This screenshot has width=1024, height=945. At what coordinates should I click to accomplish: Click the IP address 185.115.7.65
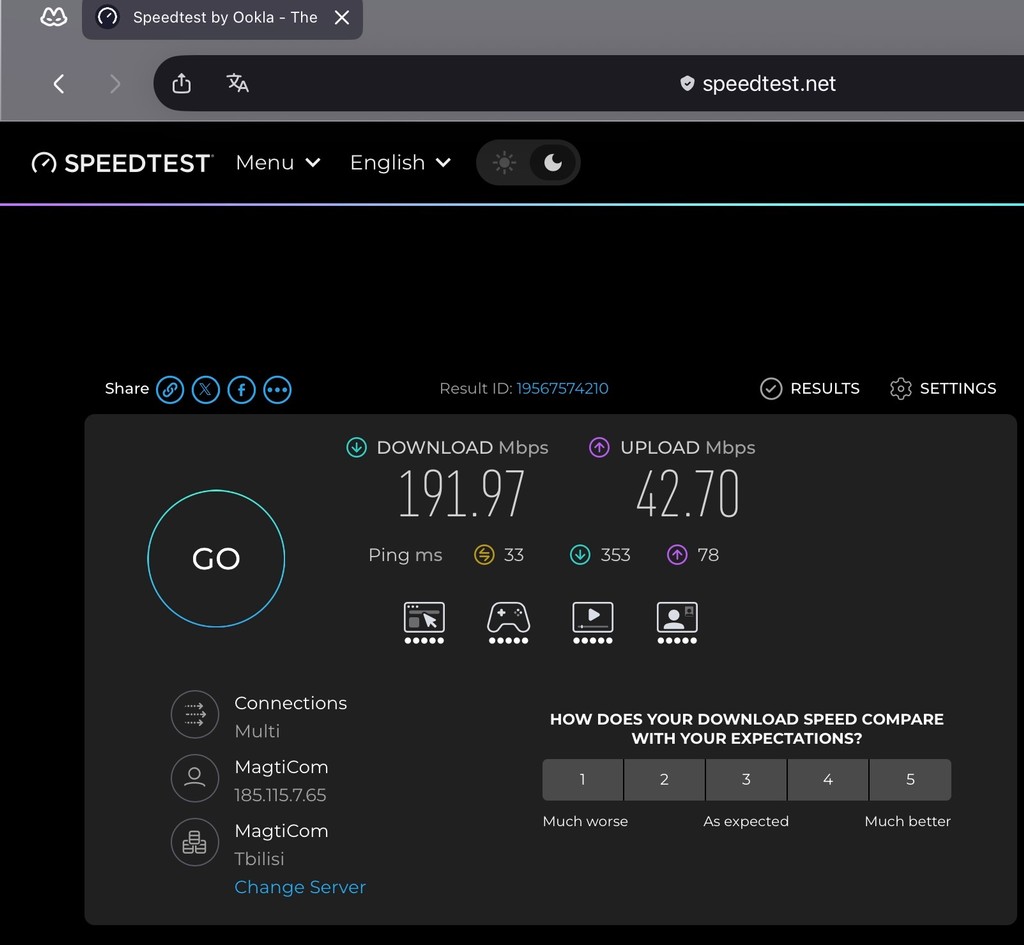tap(280, 795)
